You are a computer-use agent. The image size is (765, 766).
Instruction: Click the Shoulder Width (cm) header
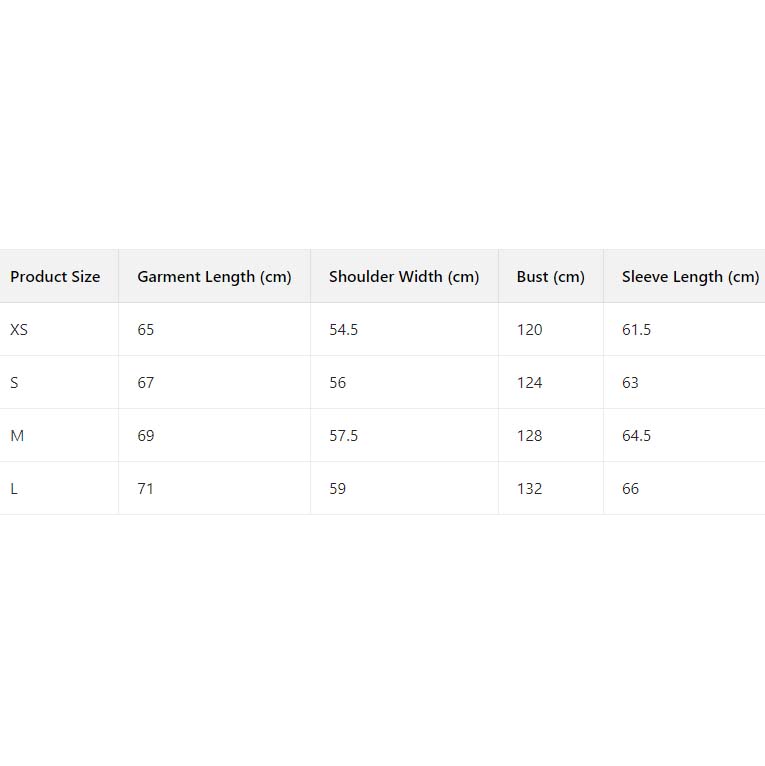click(404, 277)
